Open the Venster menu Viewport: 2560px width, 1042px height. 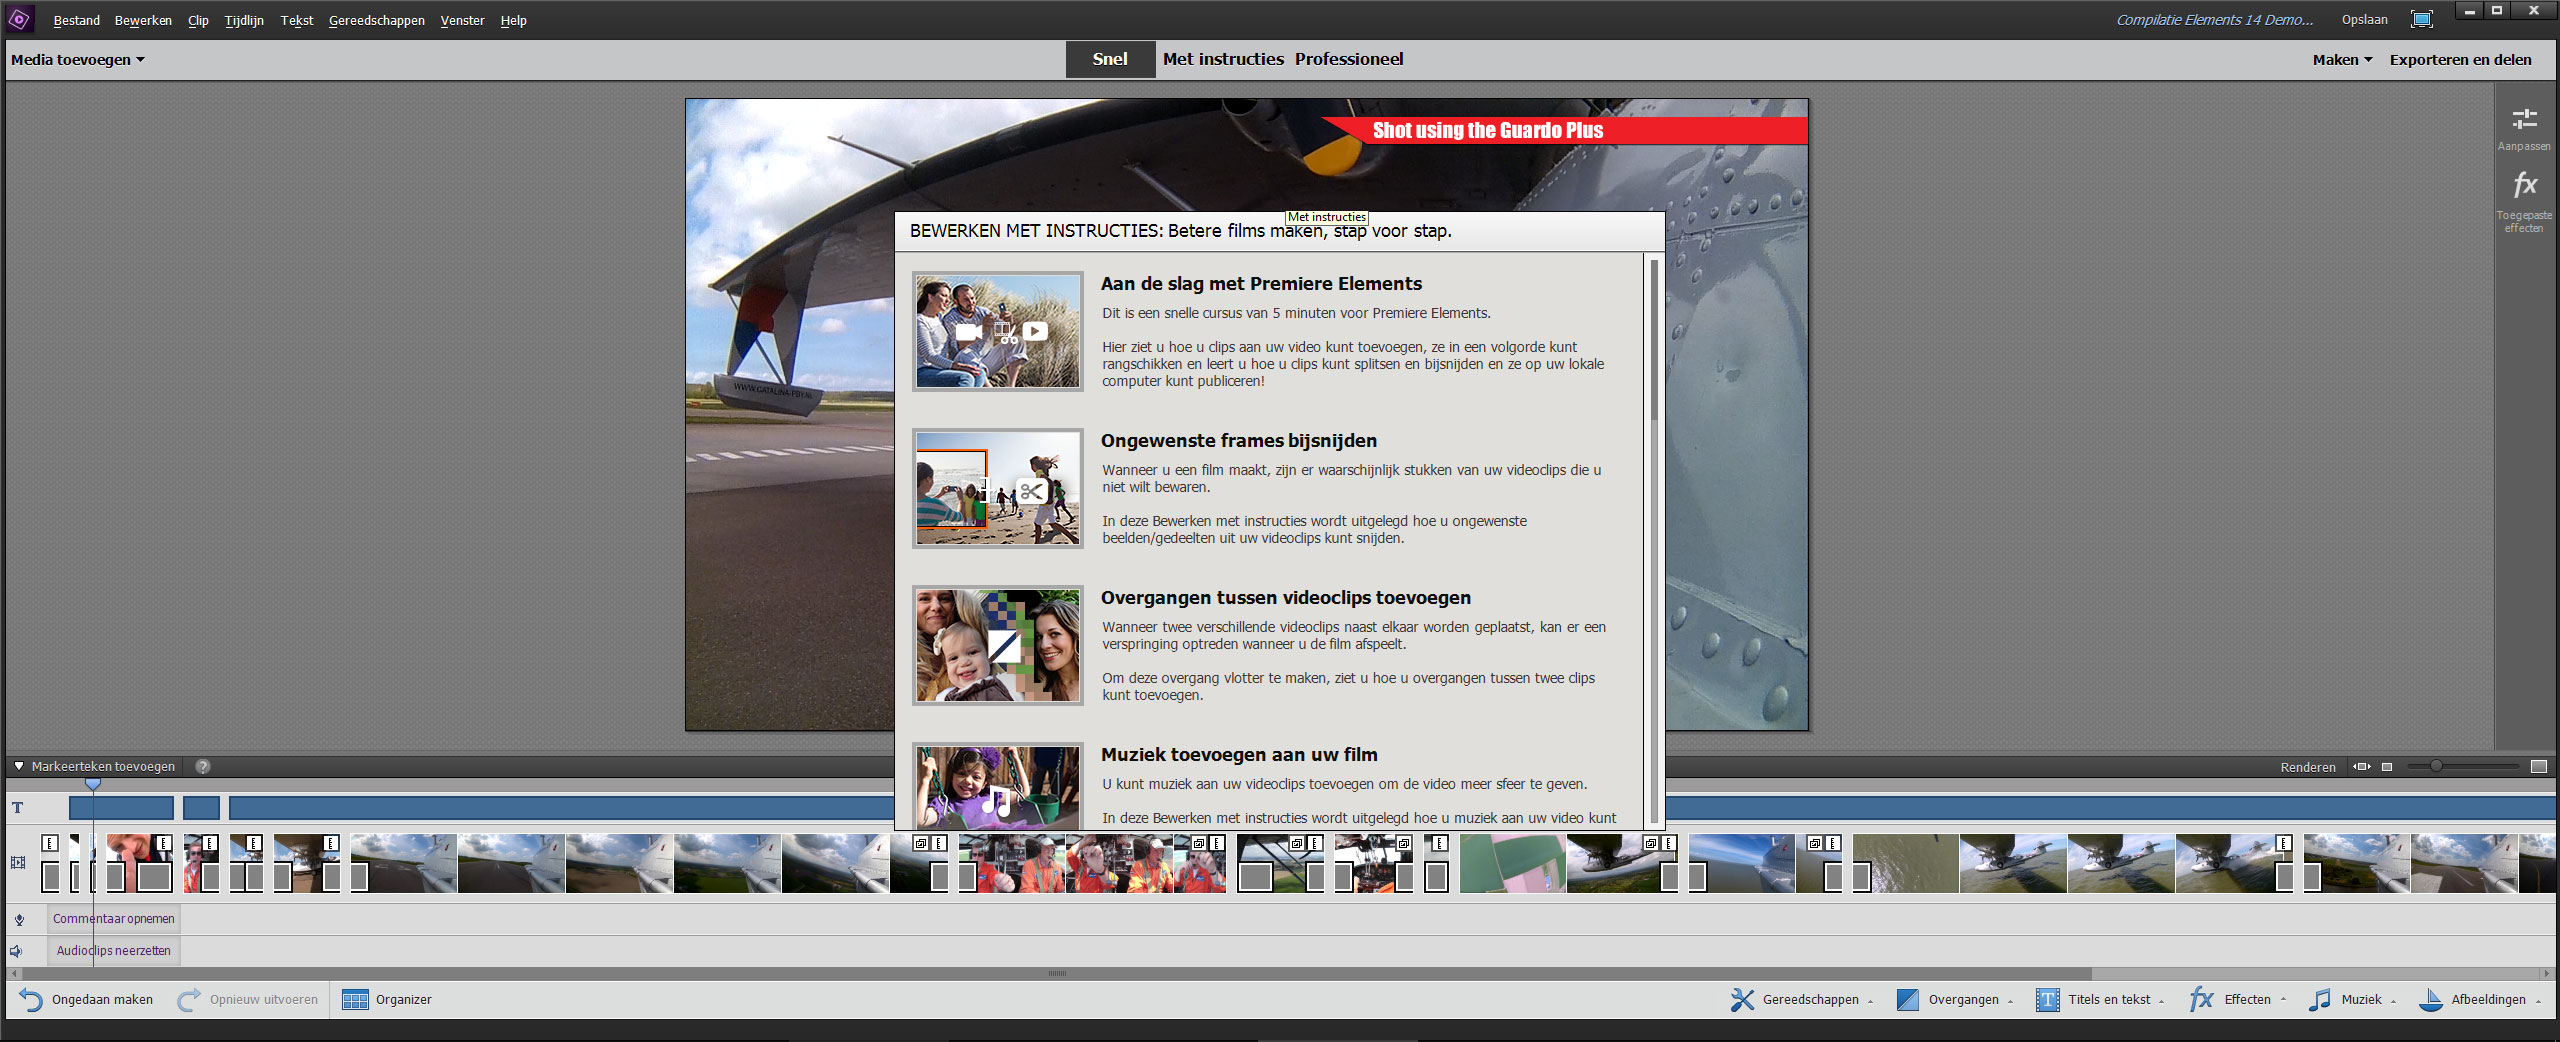(462, 21)
